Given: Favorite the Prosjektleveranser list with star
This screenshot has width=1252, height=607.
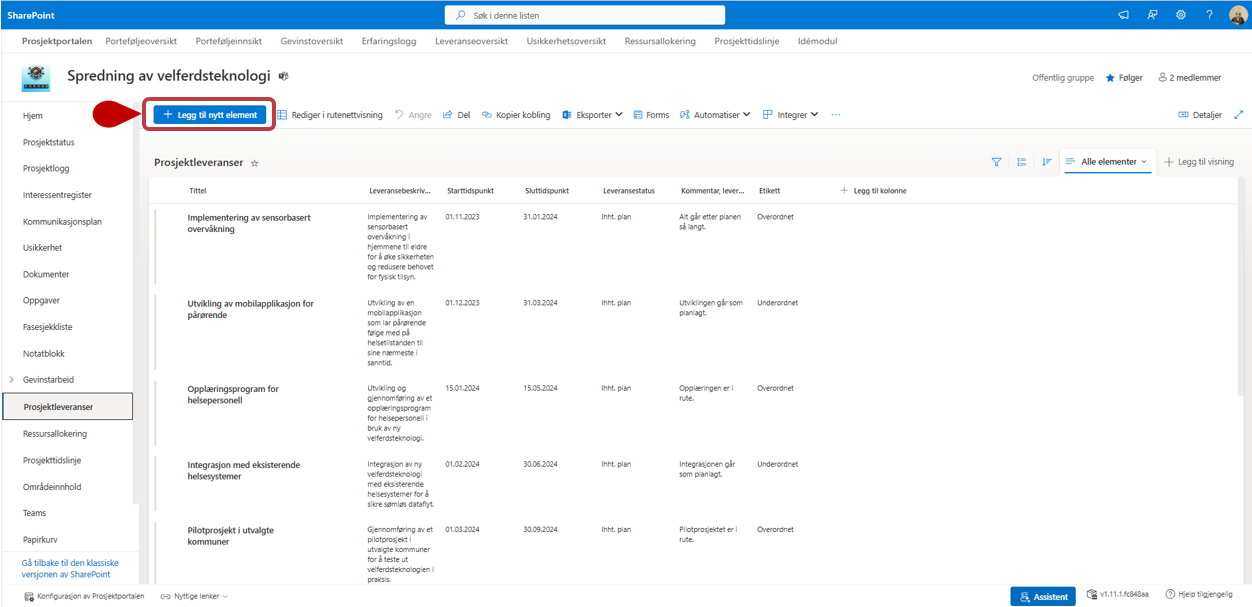Looking at the screenshot, I should [x=254, y=163].
